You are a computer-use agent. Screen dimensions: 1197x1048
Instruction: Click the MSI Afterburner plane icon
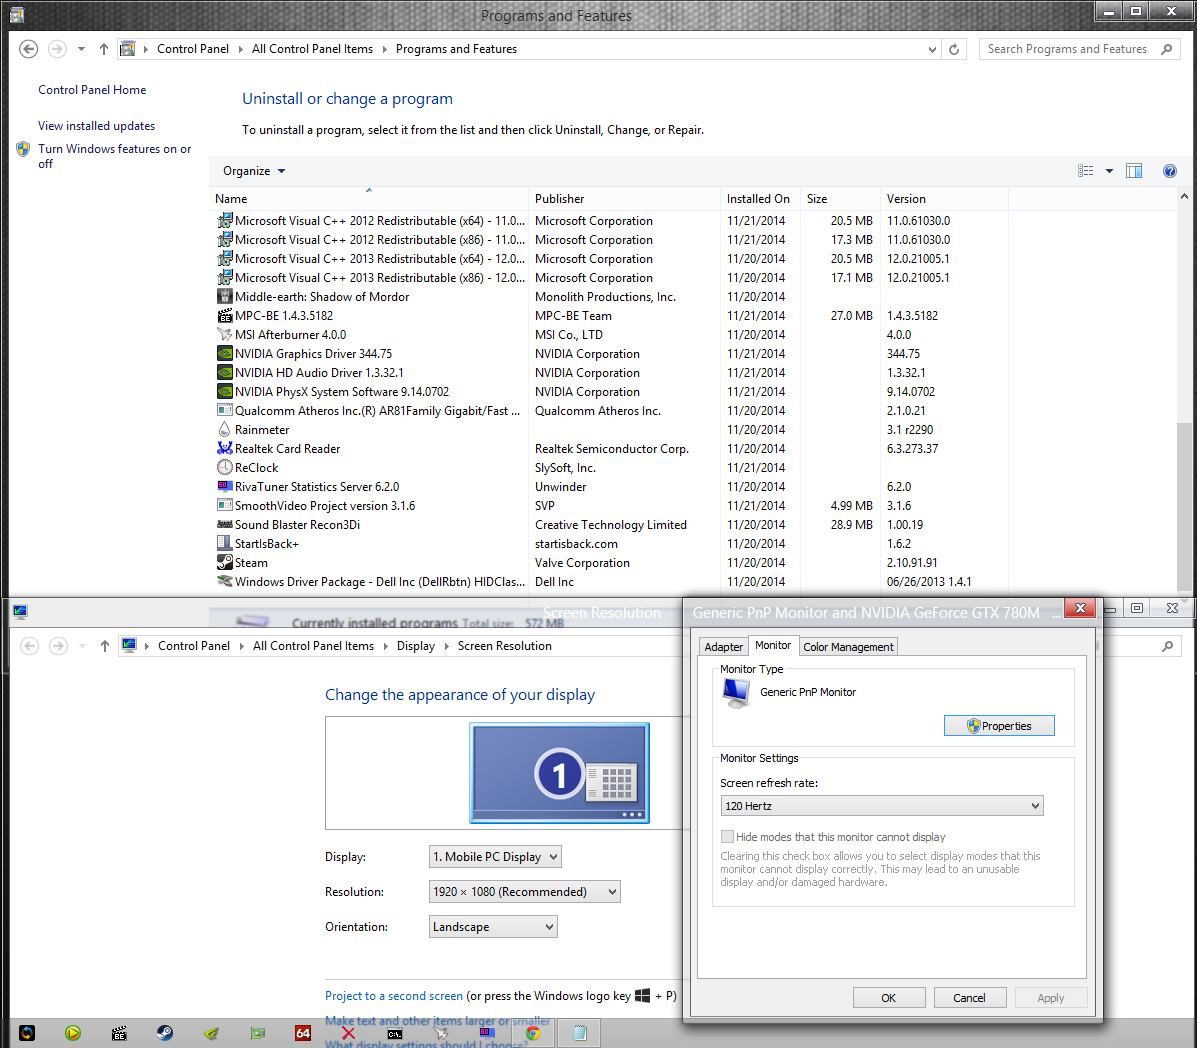224,334
